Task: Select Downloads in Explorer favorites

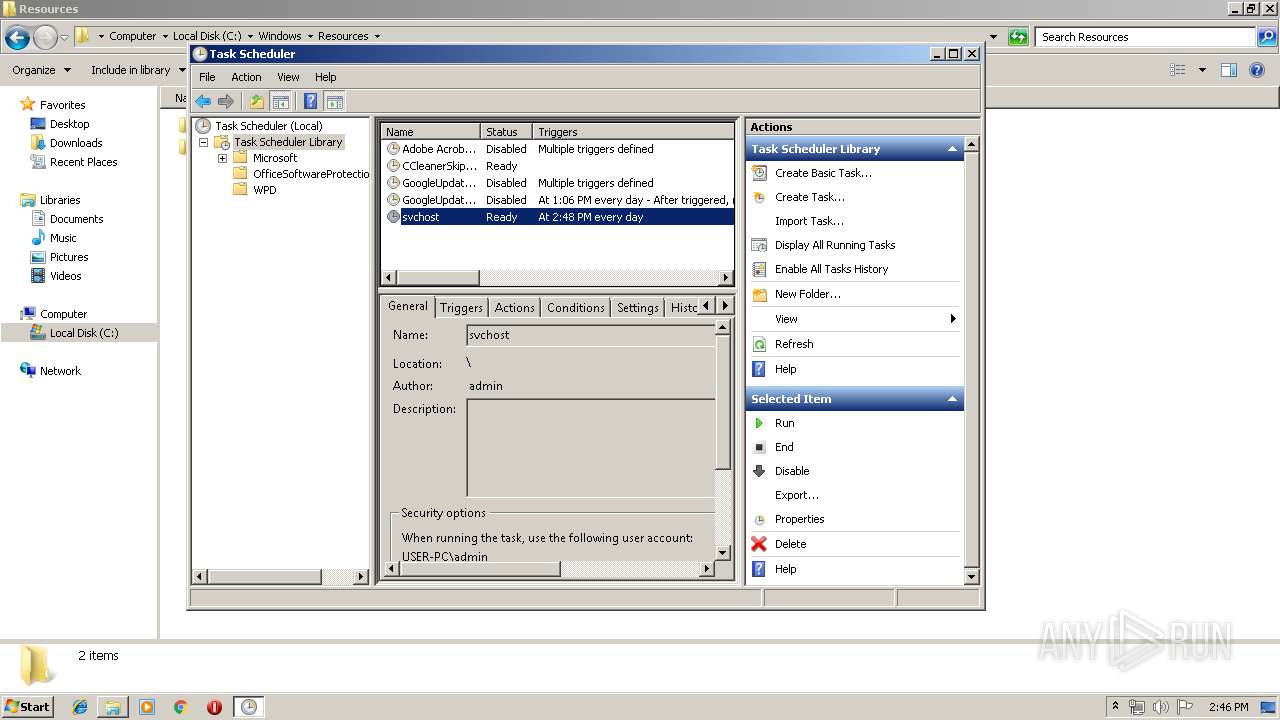Action: click(76, 143)
